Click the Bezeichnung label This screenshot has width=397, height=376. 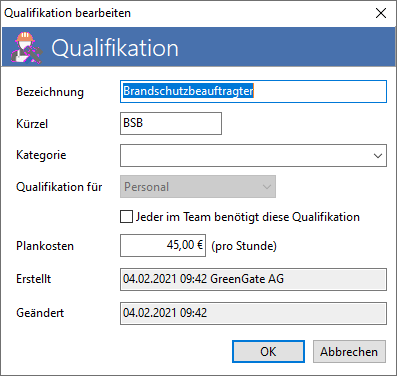tap(50, 92)
